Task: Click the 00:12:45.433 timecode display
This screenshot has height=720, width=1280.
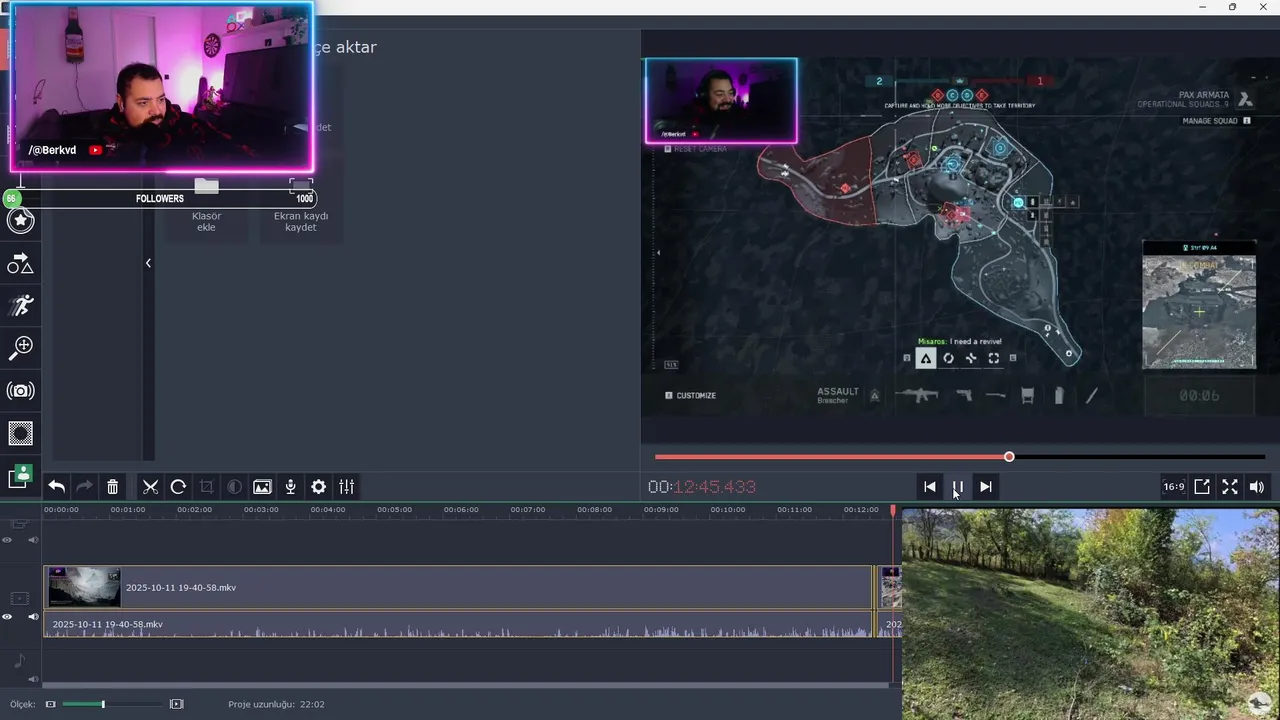Action: click(701, 487)
